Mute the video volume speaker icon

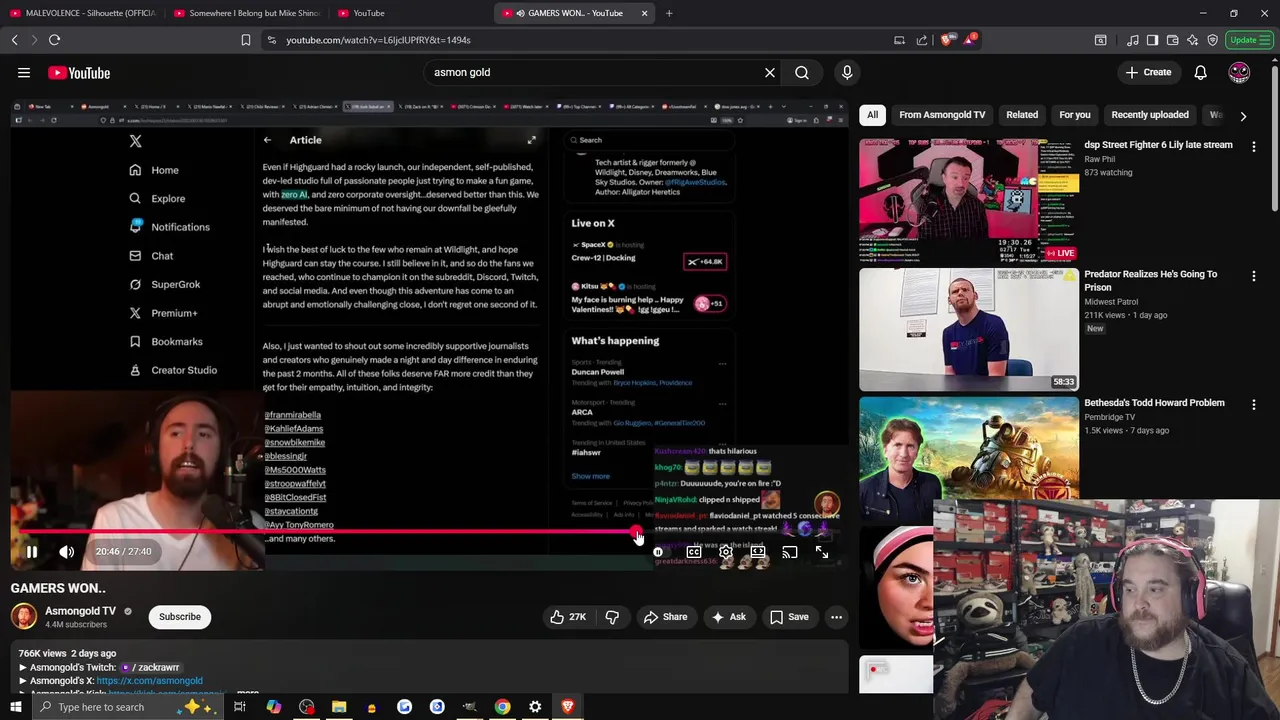[x=67, y=552]
